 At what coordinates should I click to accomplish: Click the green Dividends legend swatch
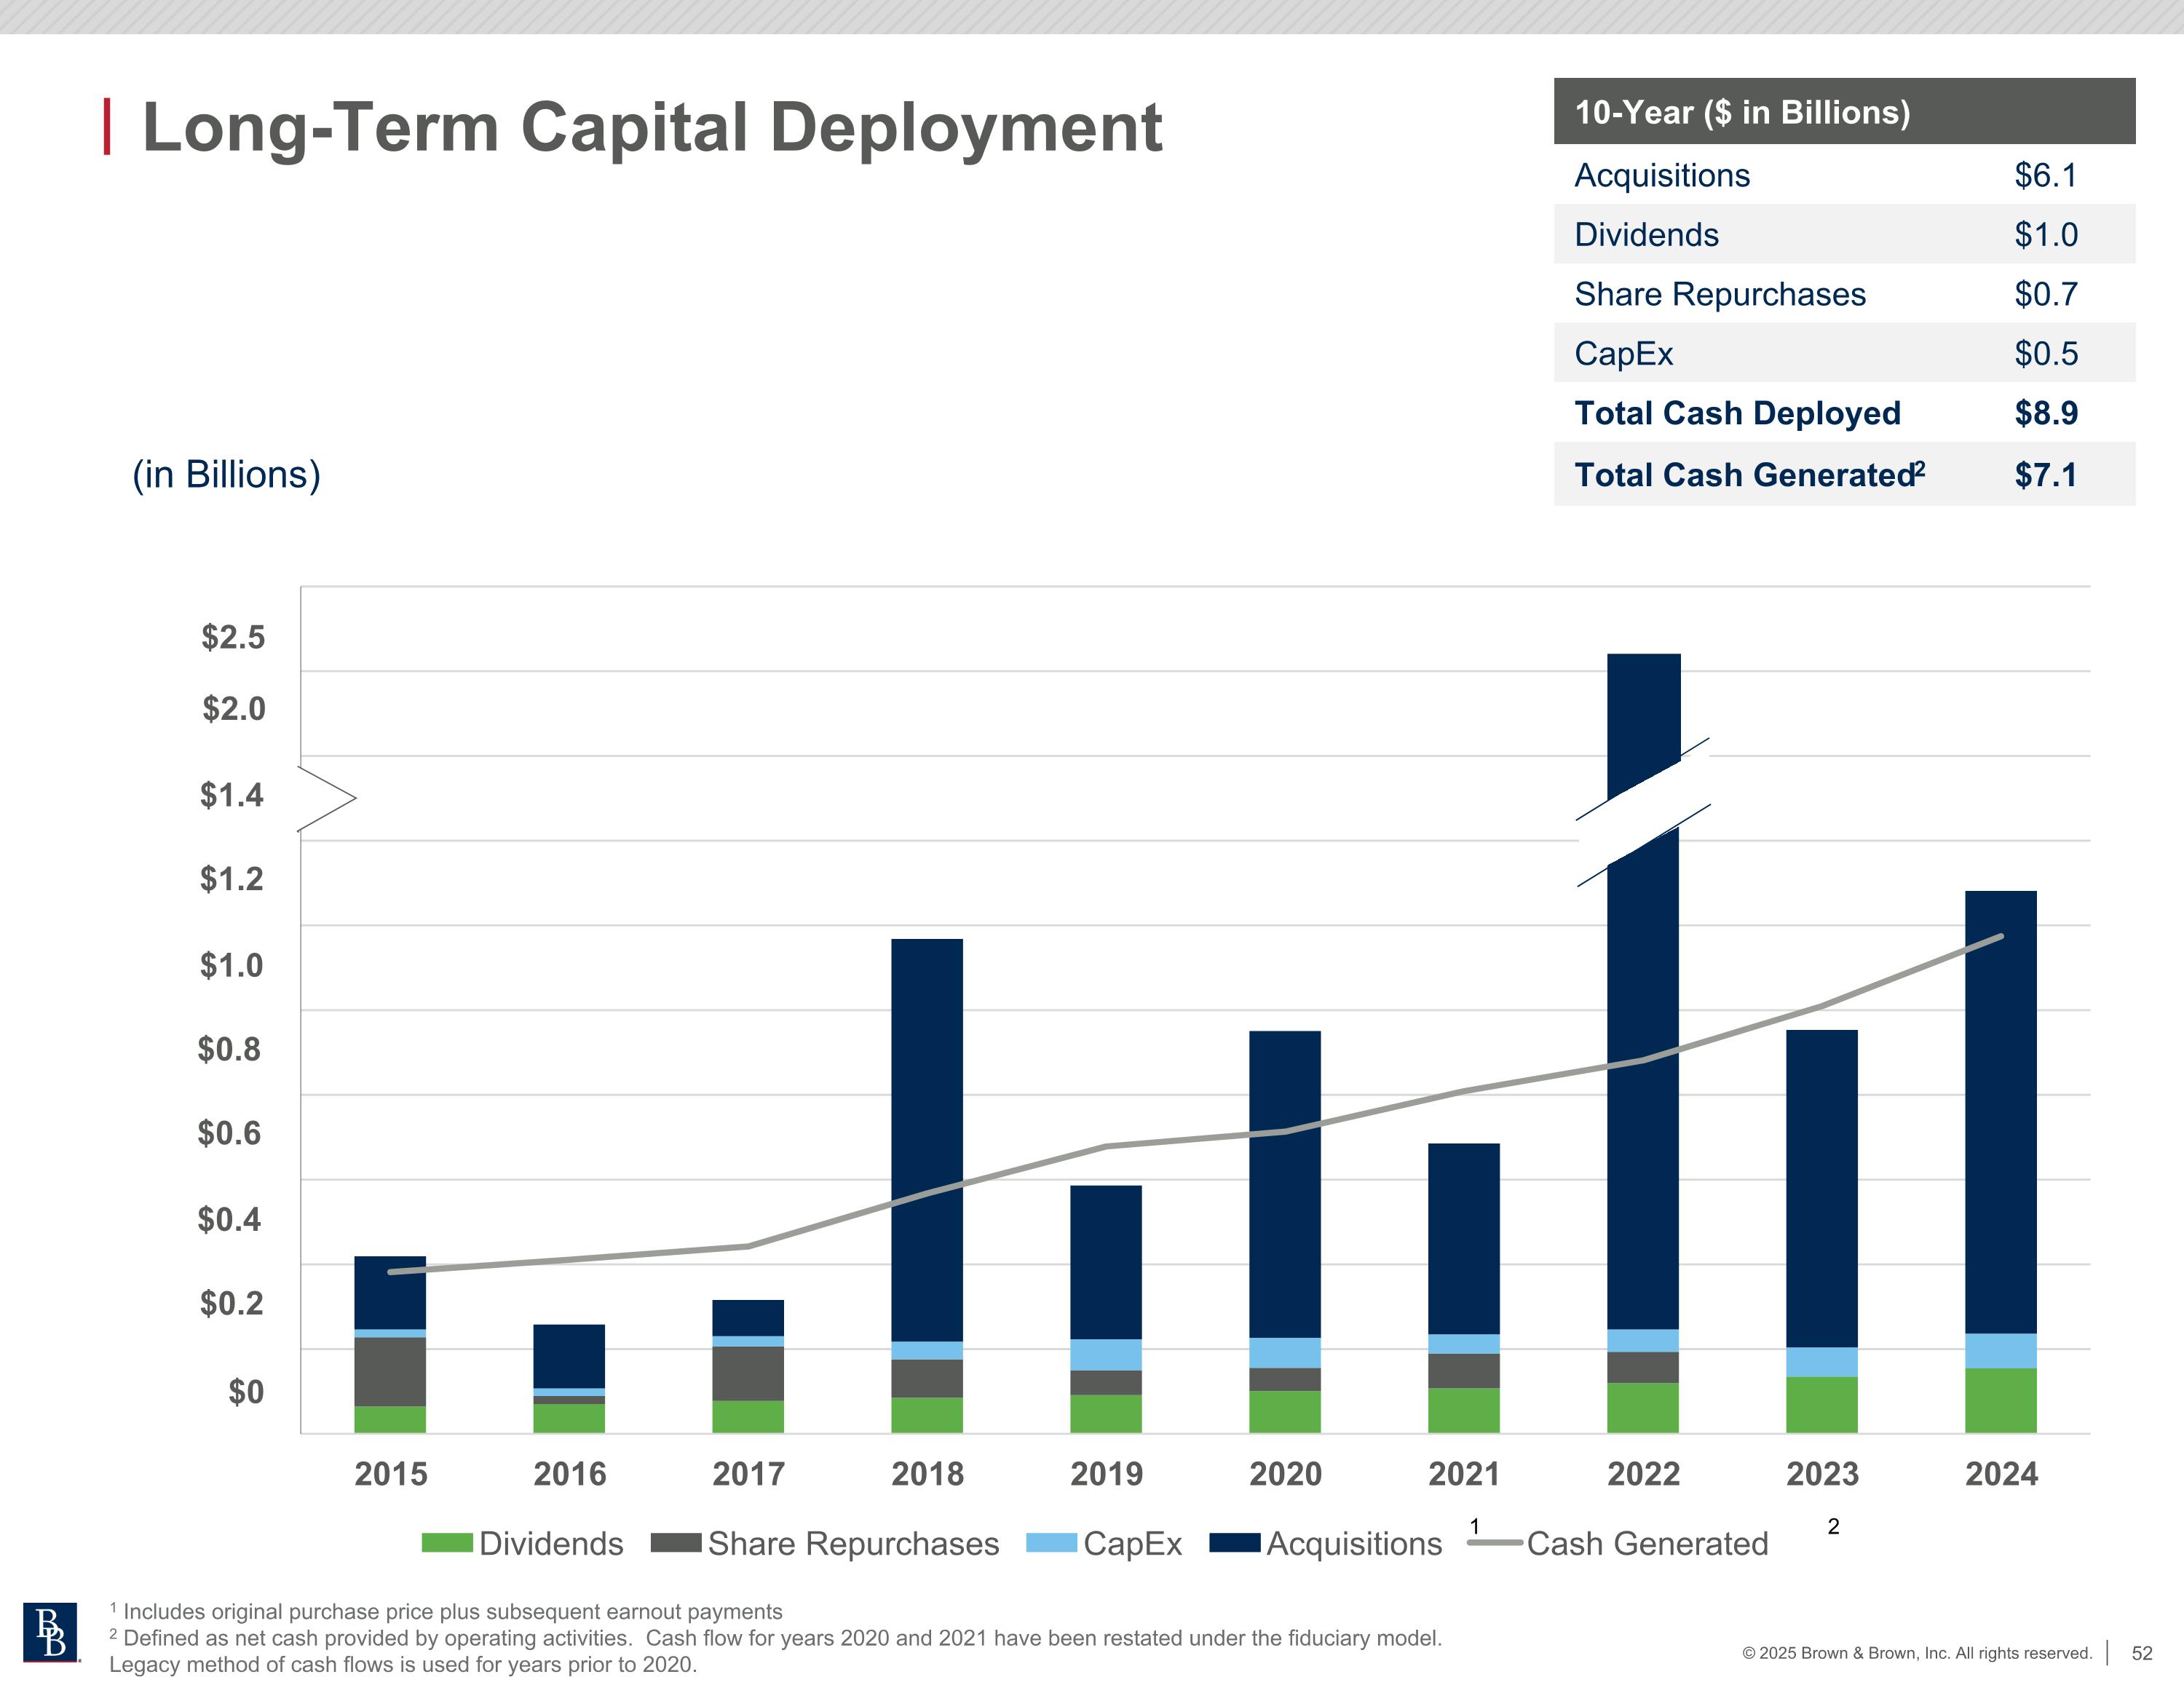tap(446, 1543)
